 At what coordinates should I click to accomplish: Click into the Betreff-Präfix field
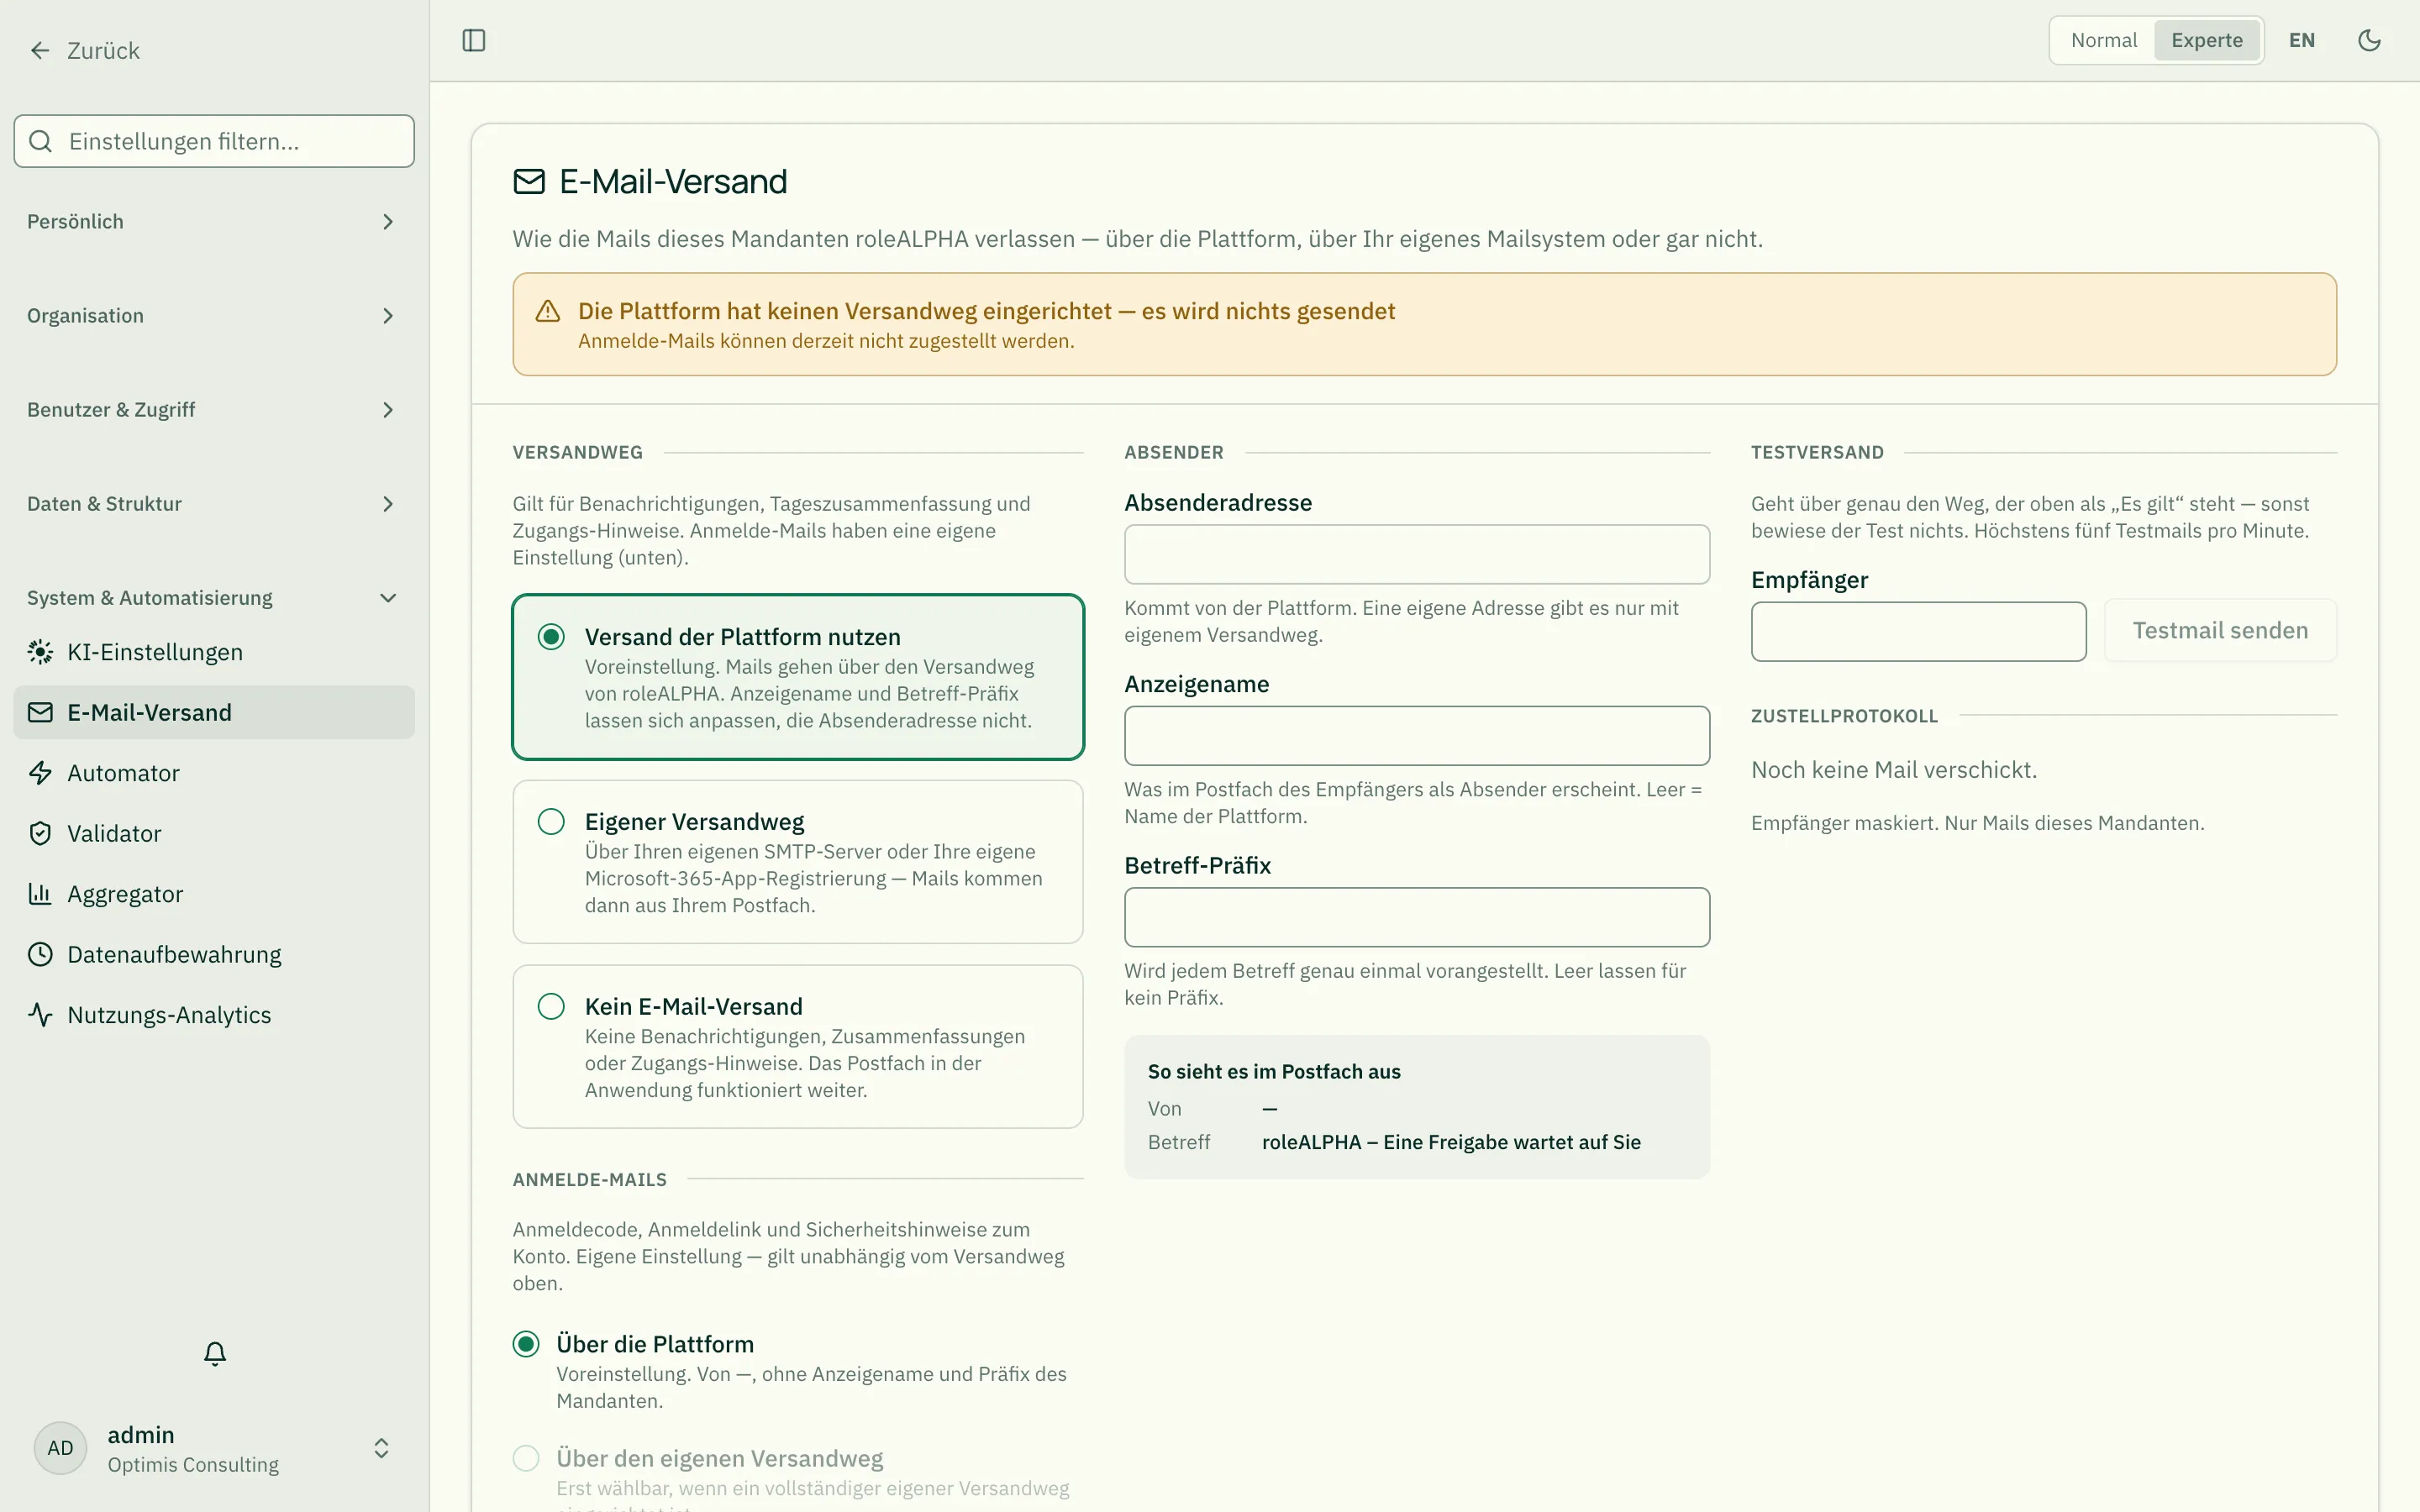(x=1417, y=917)
